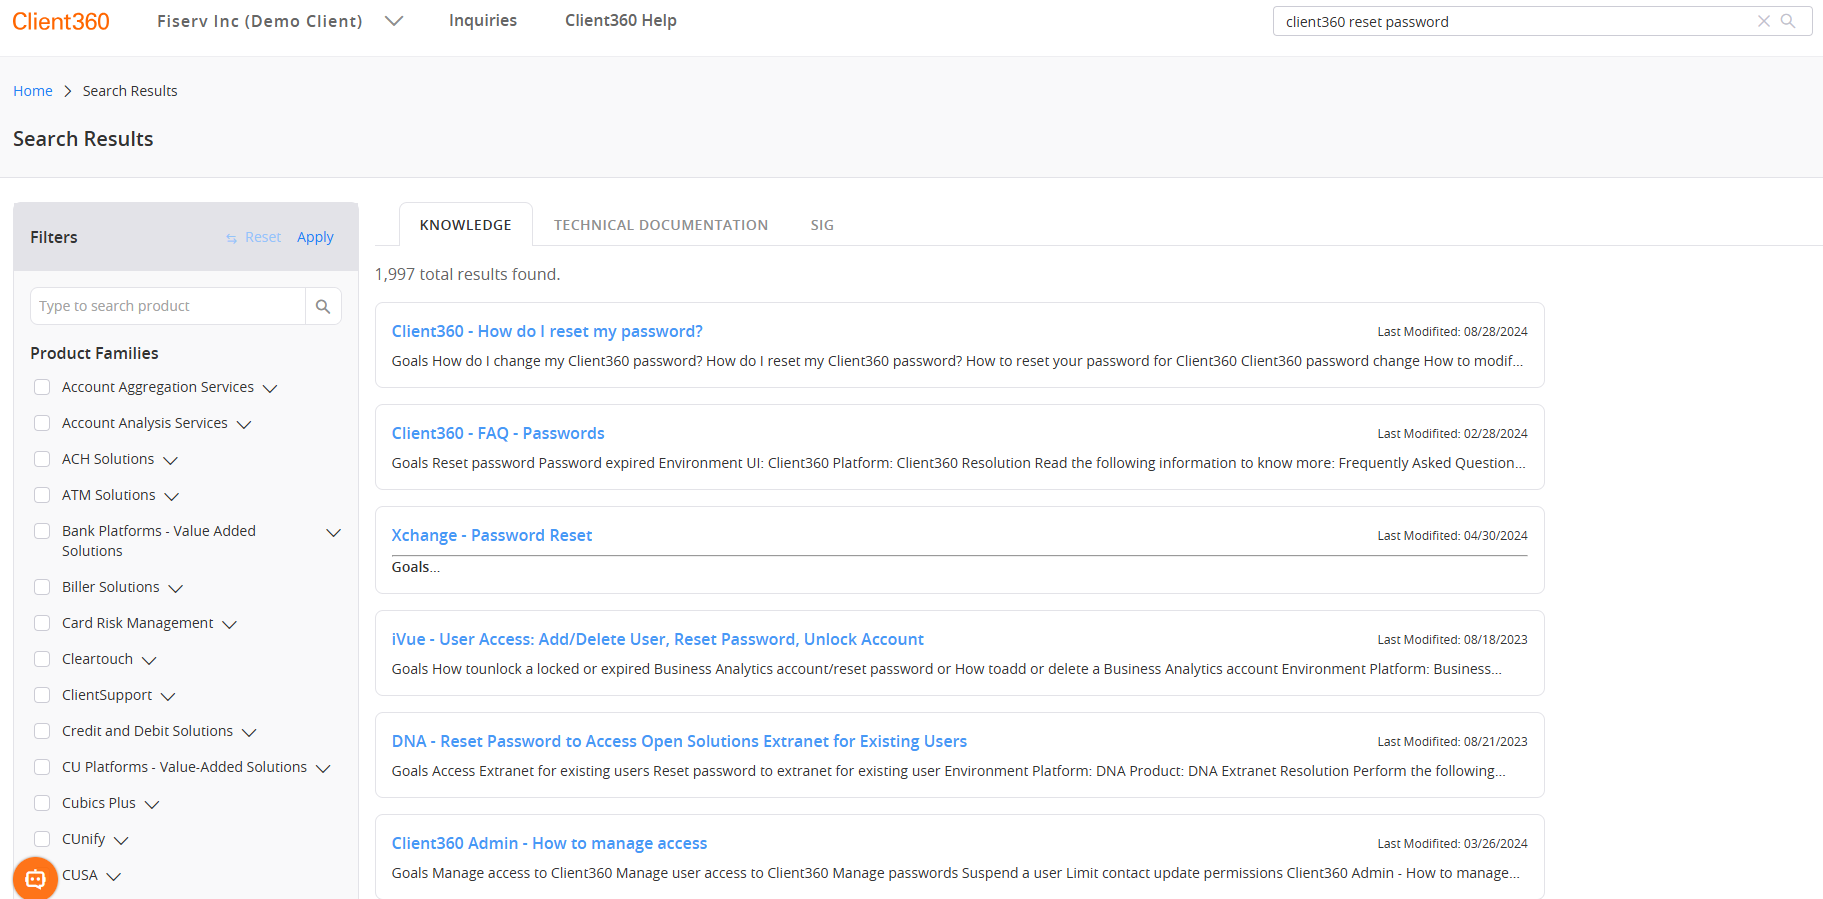Click the breadcrumb chevron separator after Home

68,91
